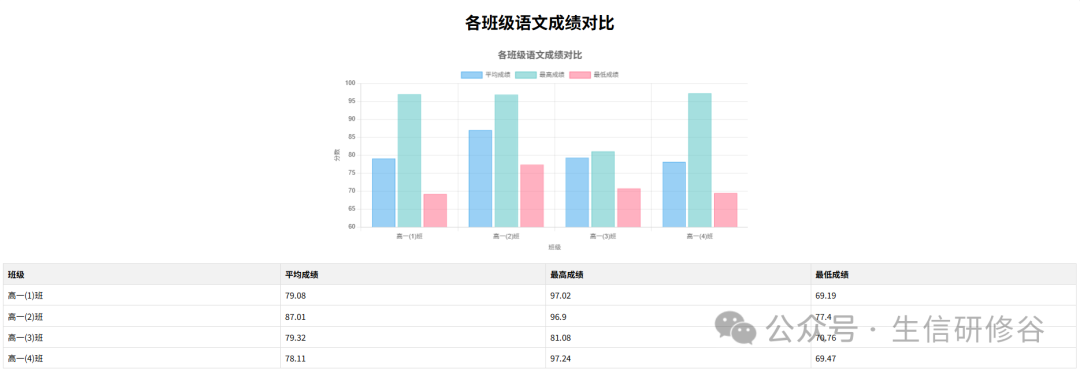Click the blue average bar for 高一(3)班

[x=577, y=192]
